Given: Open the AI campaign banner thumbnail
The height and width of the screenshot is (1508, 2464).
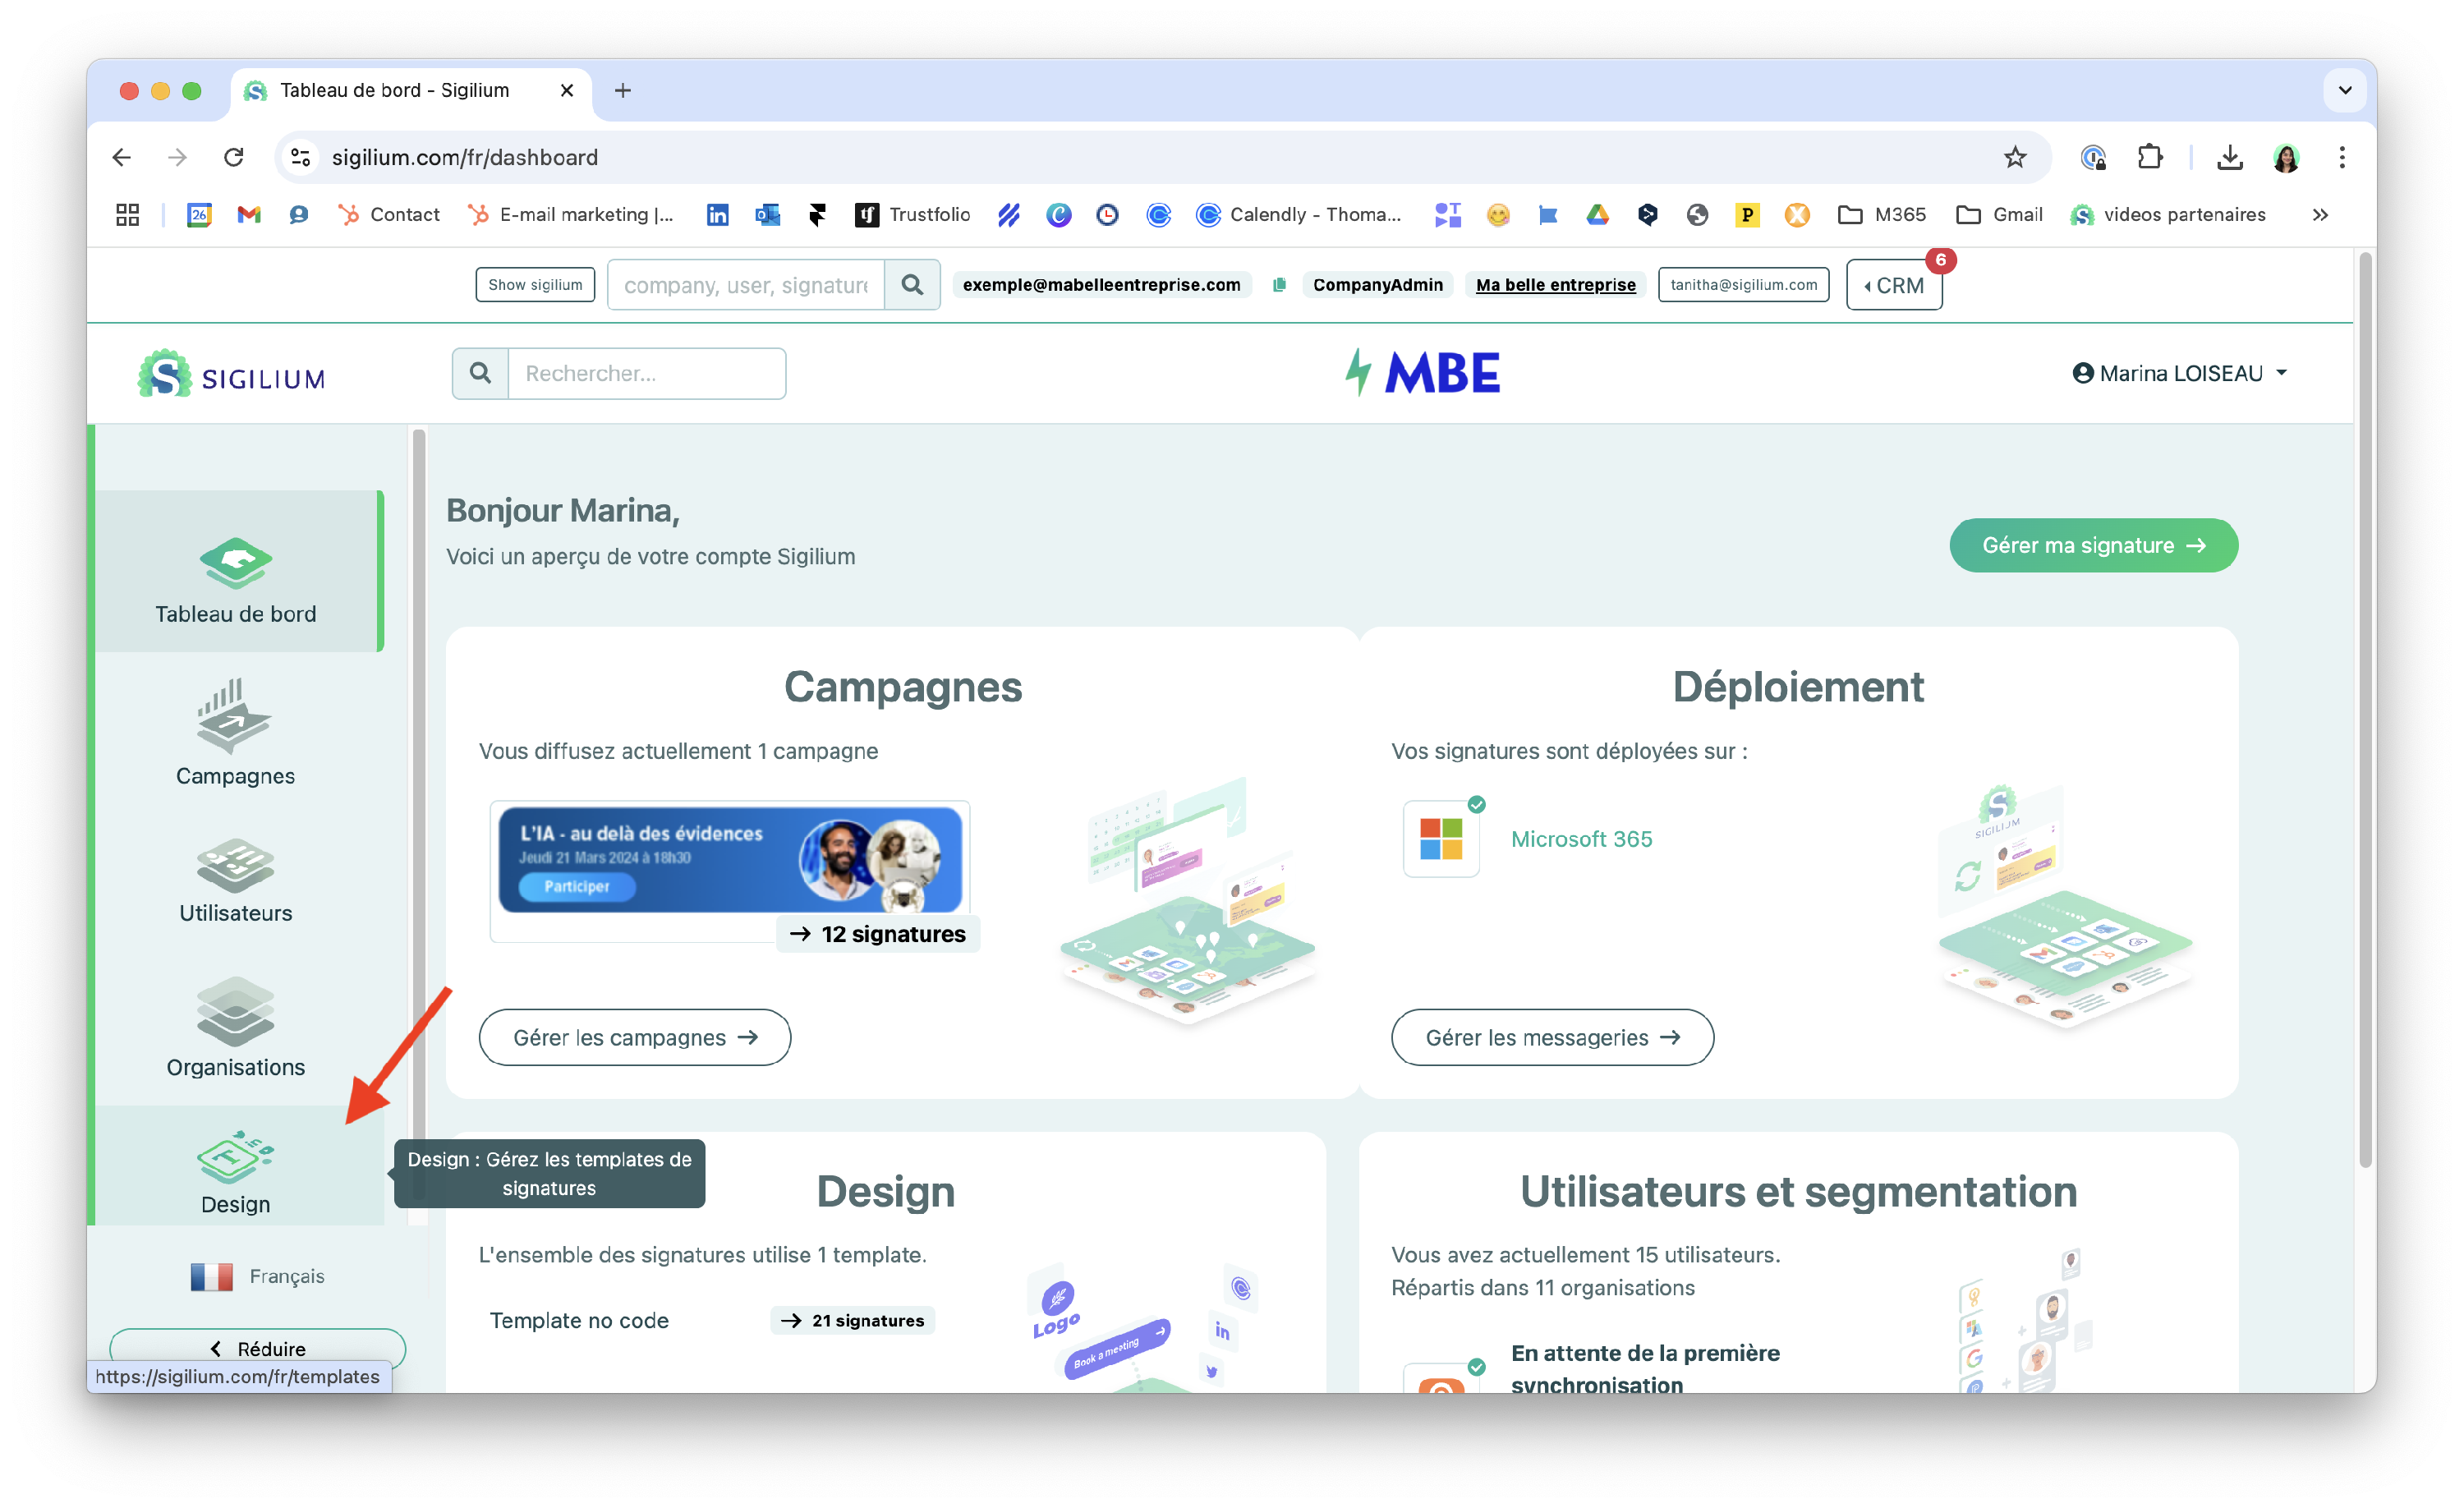Looking at the screenshot, I should (730, 860).
